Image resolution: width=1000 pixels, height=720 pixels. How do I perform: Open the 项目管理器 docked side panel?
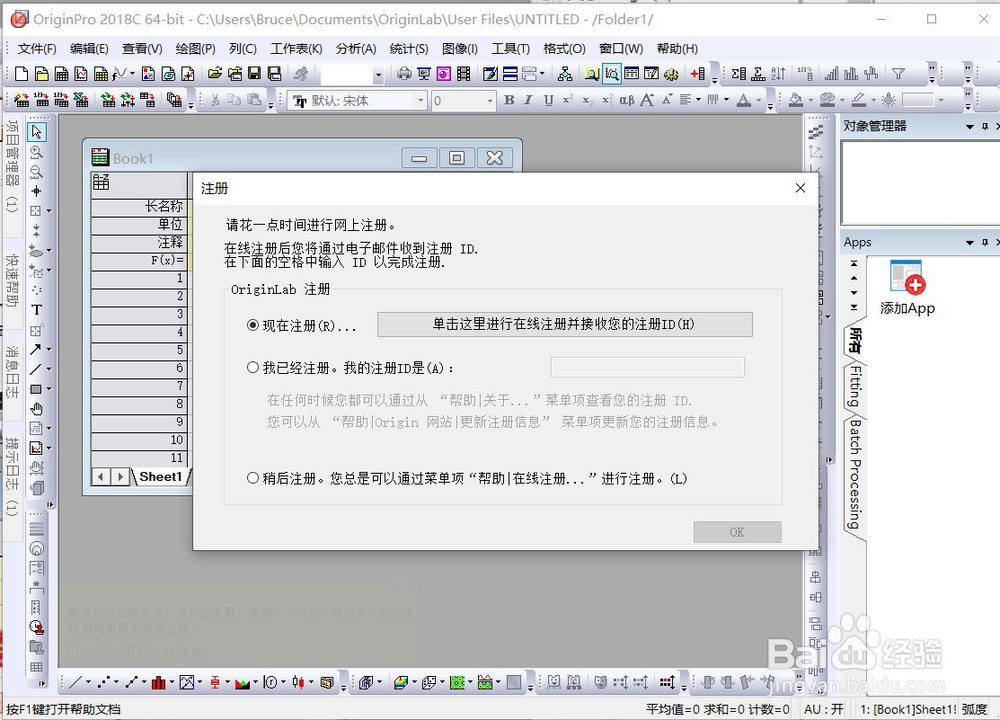12,166
